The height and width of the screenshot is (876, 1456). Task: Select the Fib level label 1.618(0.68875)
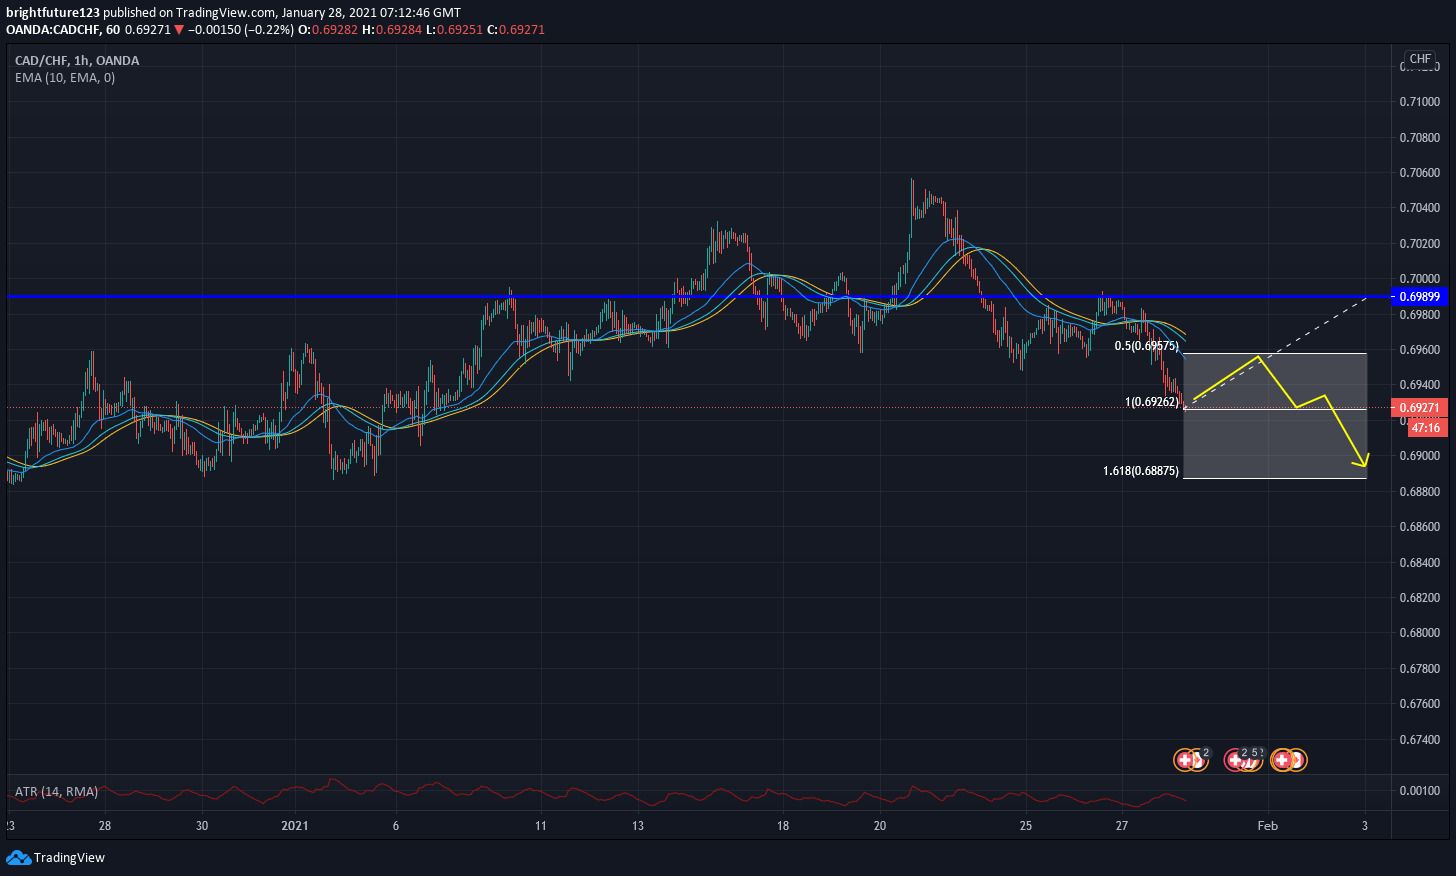(x=1140, y=470)
